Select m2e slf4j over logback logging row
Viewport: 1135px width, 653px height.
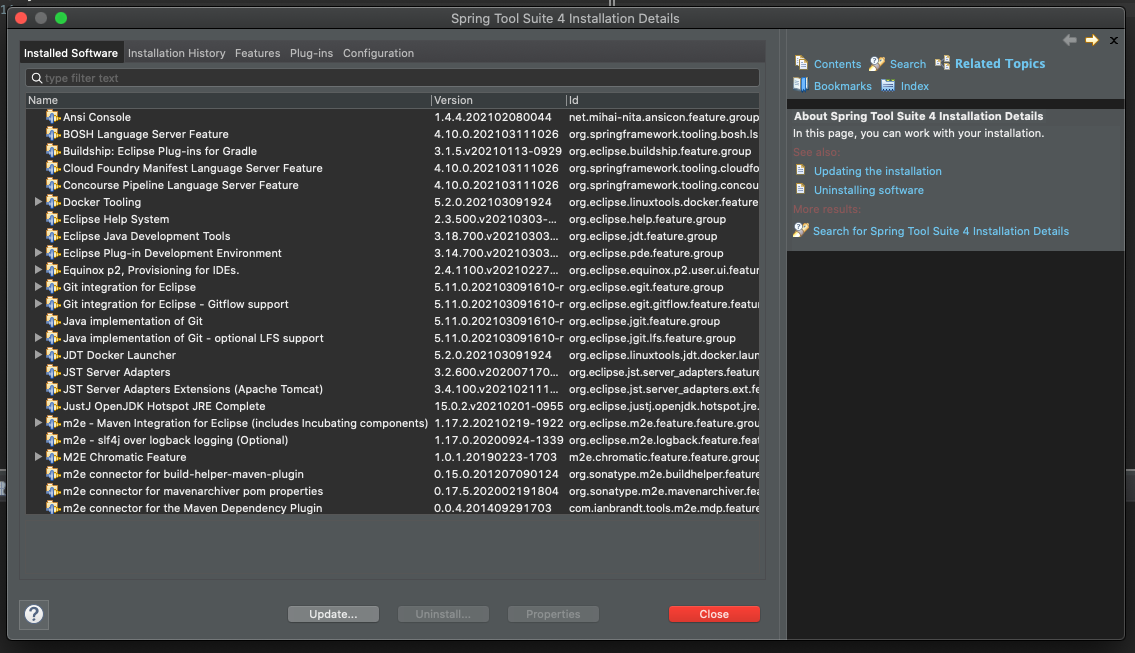pos(392,440)
